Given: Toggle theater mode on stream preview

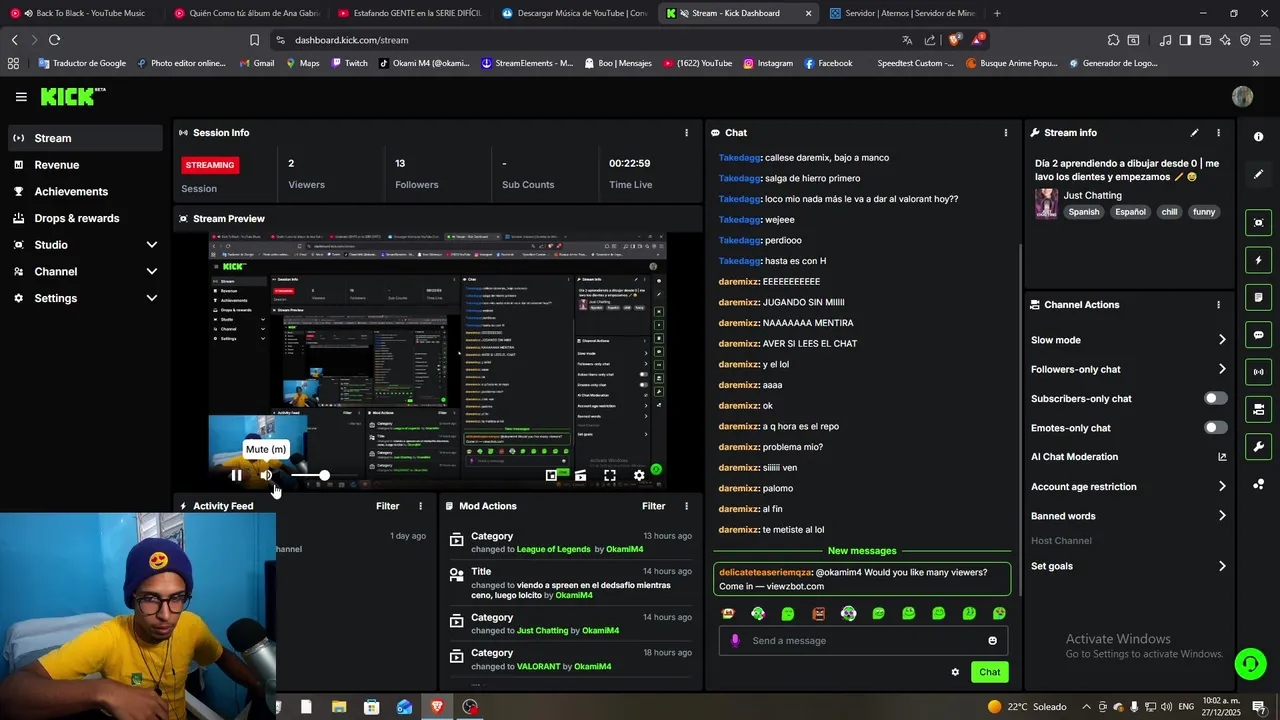Looking at the screenshot, I should click(580, 476).
